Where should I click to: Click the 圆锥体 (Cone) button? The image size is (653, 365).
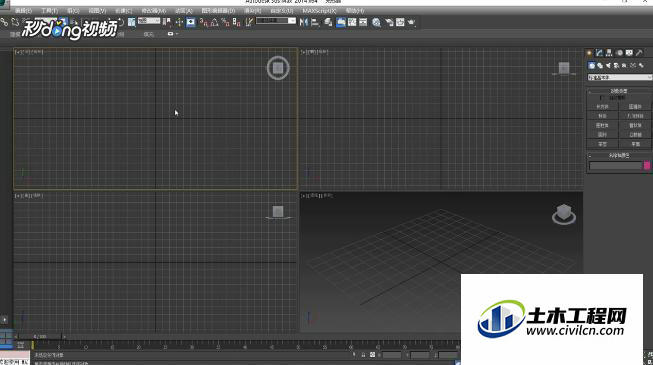click(x=635, y=107)
